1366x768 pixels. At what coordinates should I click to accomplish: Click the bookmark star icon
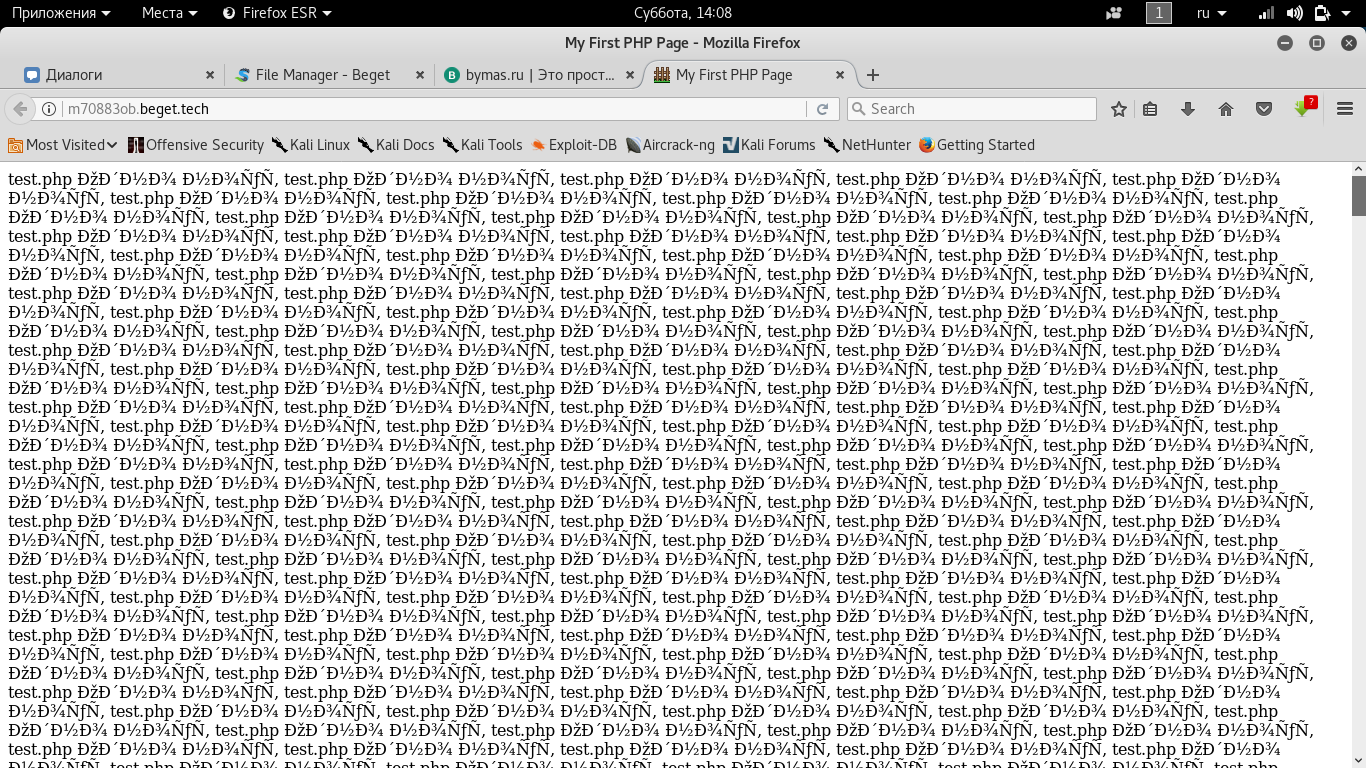[x=1119, y=109]
